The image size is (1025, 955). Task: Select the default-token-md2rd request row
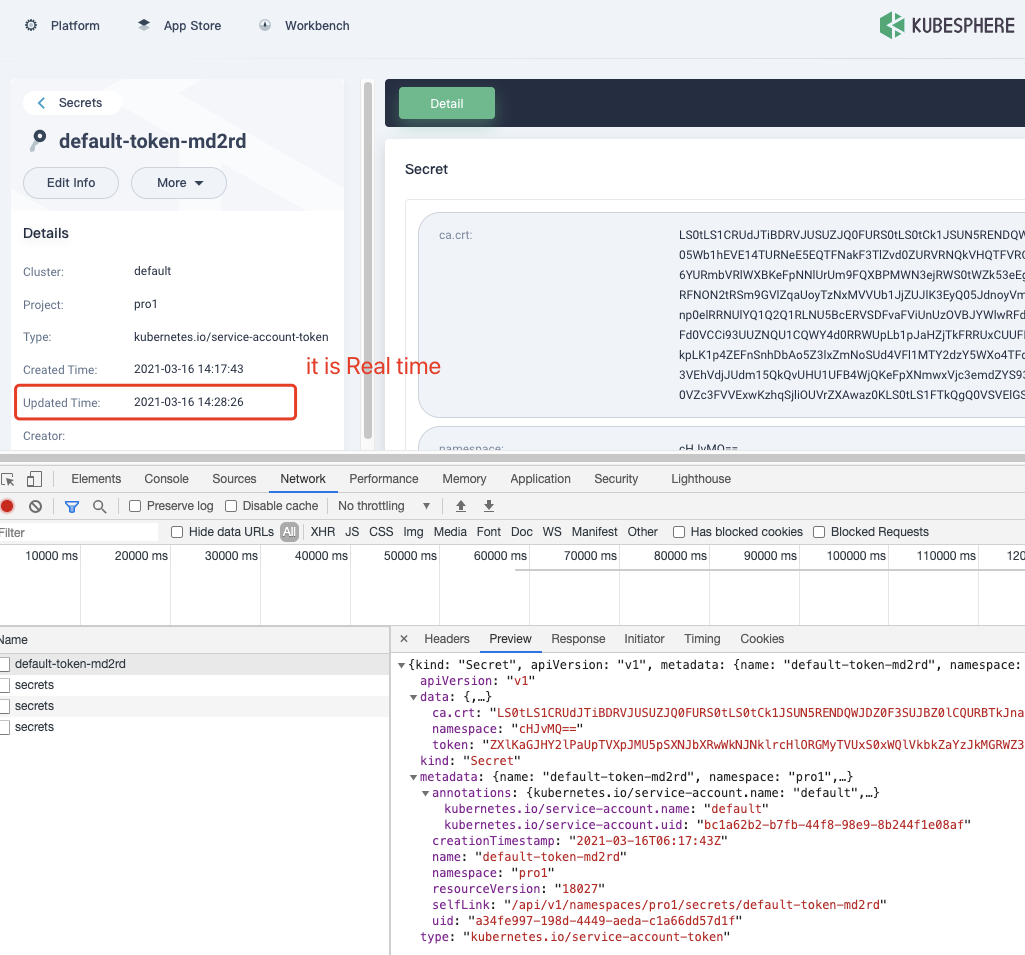(x=195, y=664)
